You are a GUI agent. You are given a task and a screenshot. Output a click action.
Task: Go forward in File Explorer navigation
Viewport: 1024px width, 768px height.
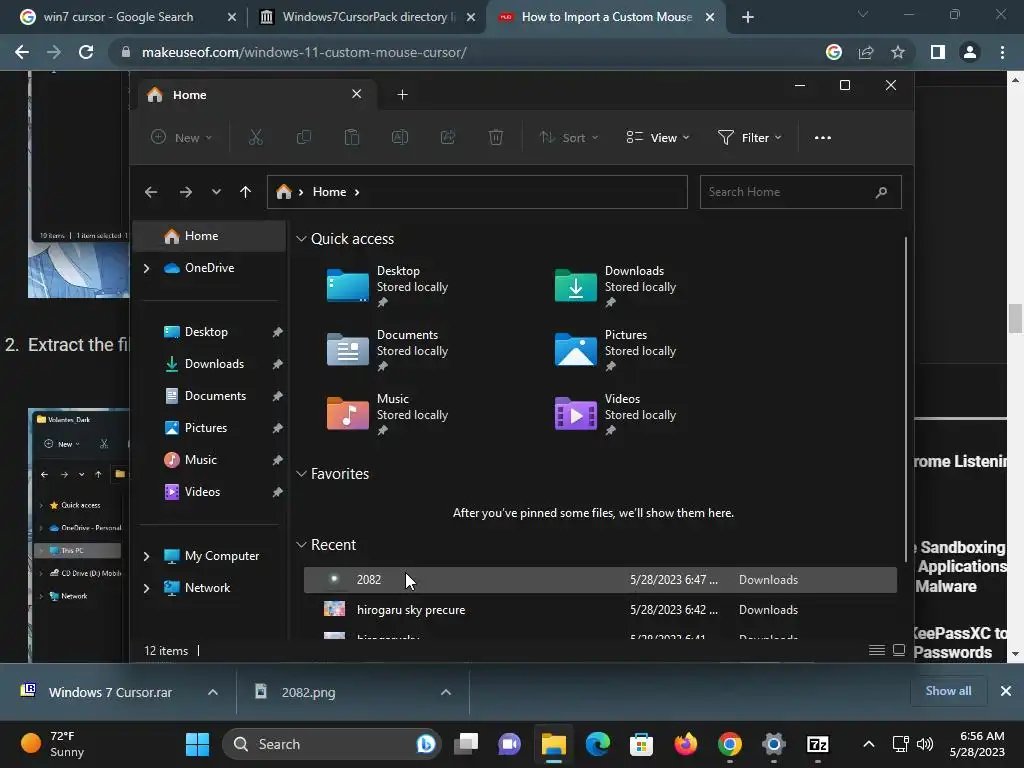185,192
